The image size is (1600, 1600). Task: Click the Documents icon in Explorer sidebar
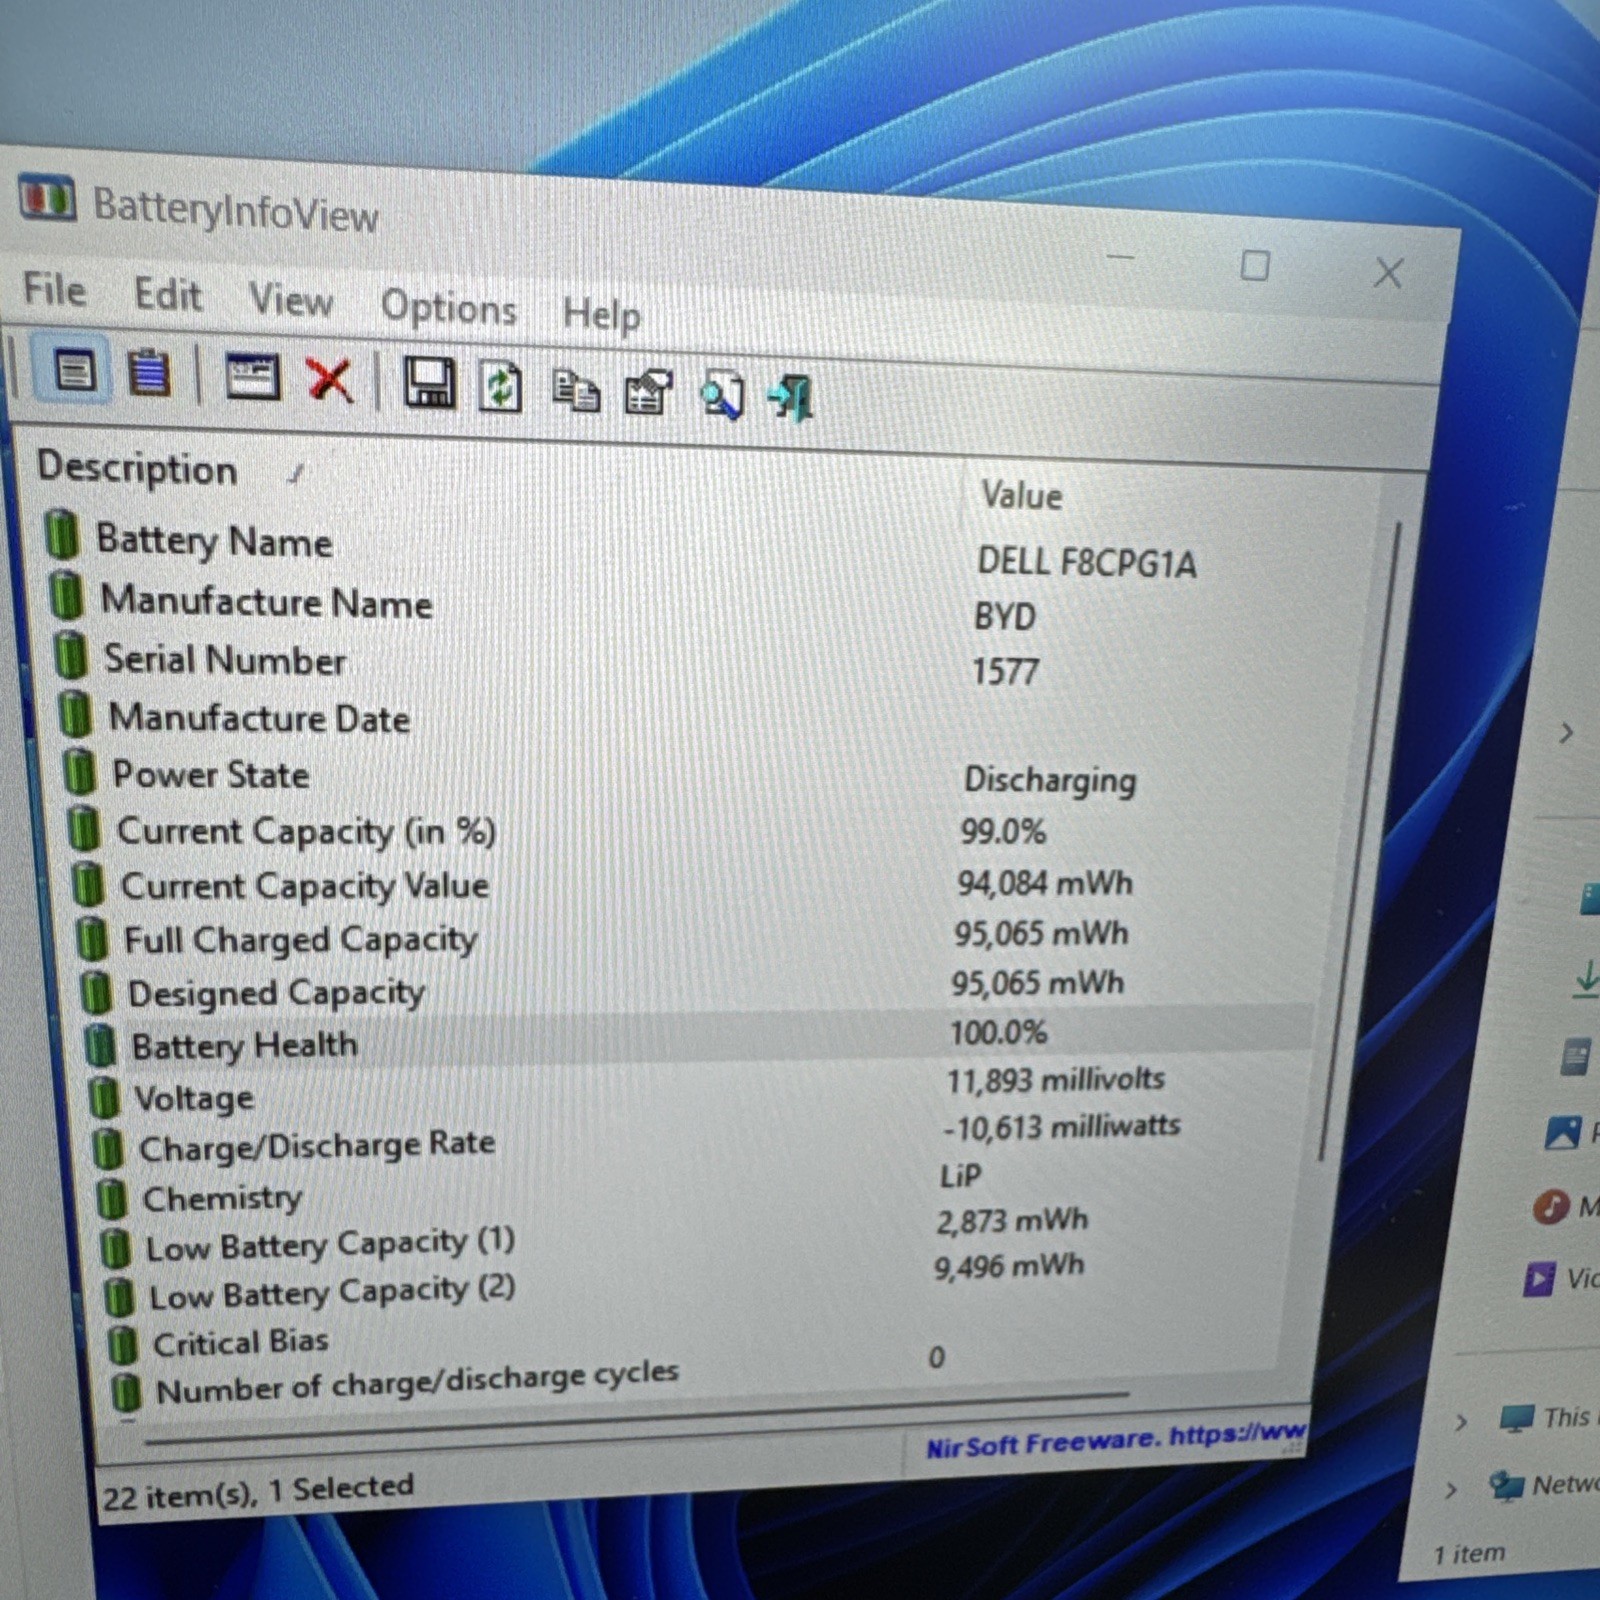(1575, 1056)
